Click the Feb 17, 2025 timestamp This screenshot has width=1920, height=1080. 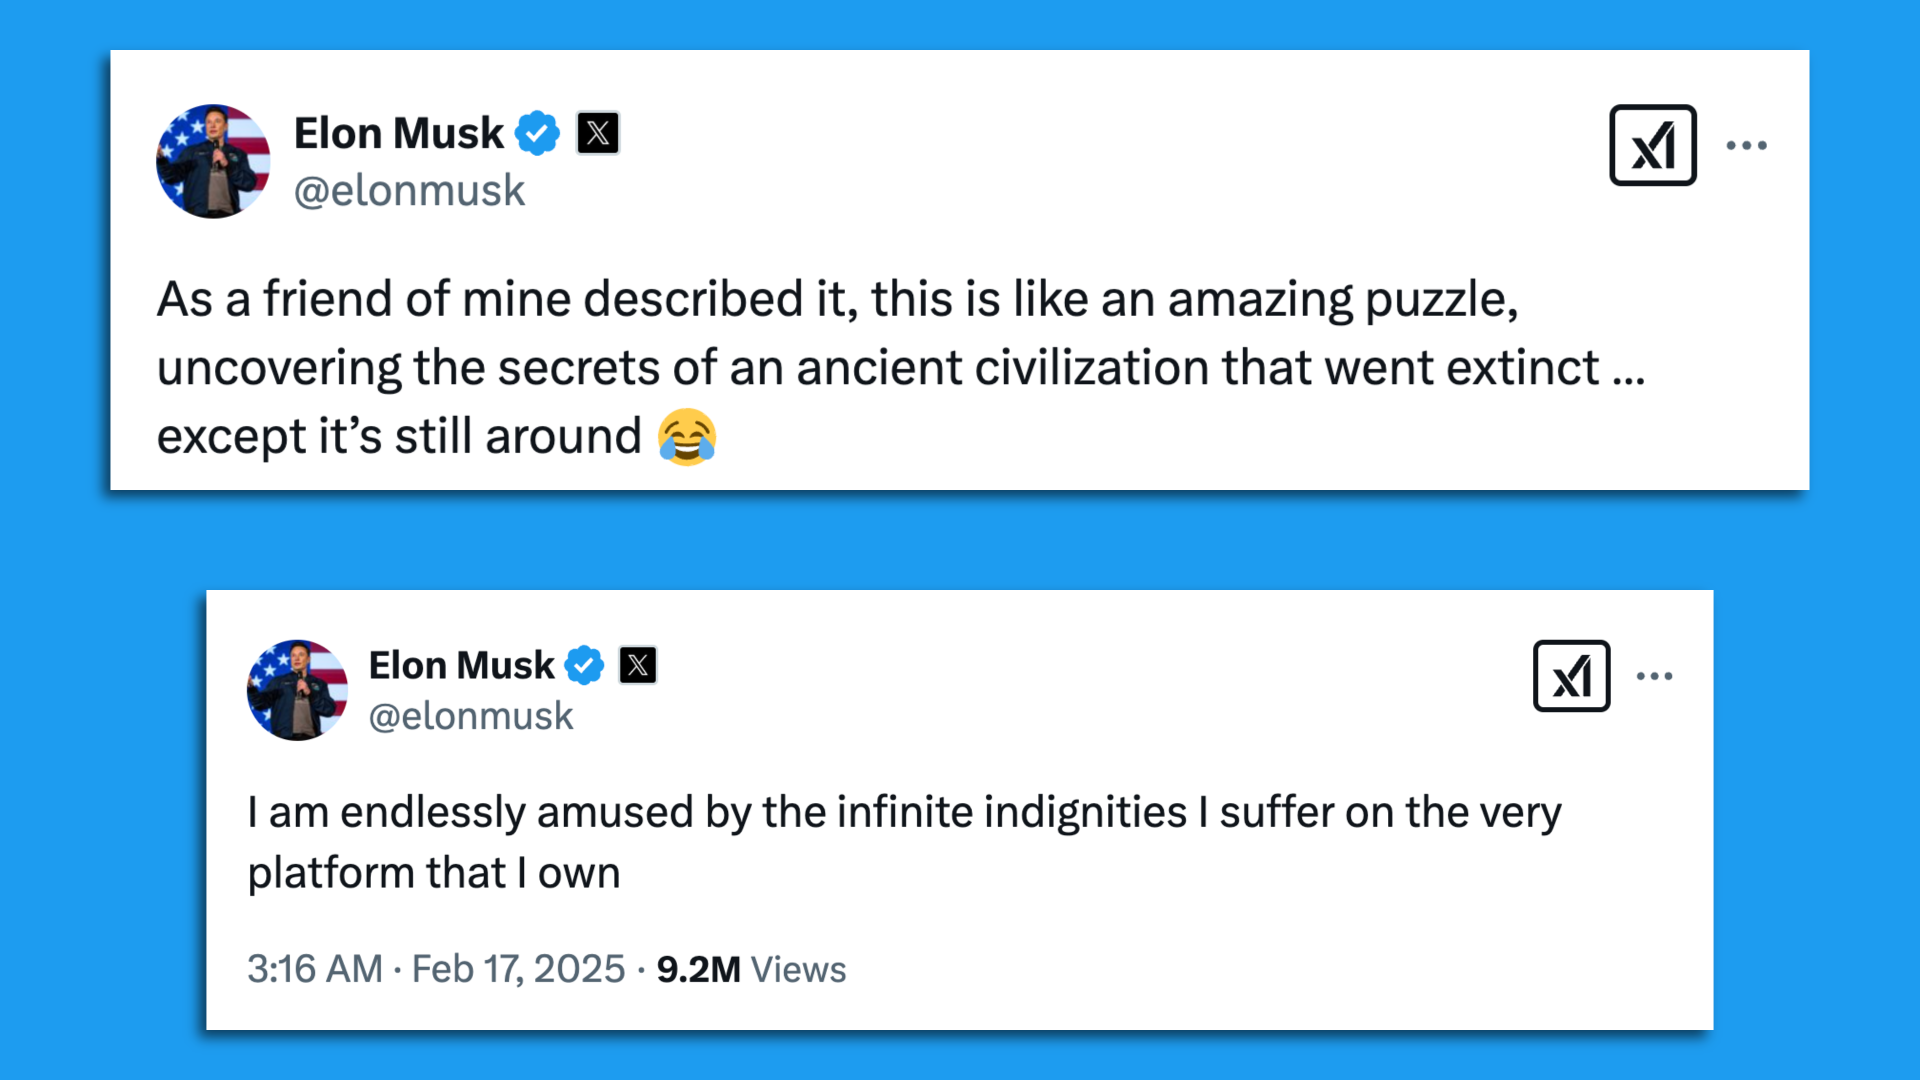coord(516,967)
